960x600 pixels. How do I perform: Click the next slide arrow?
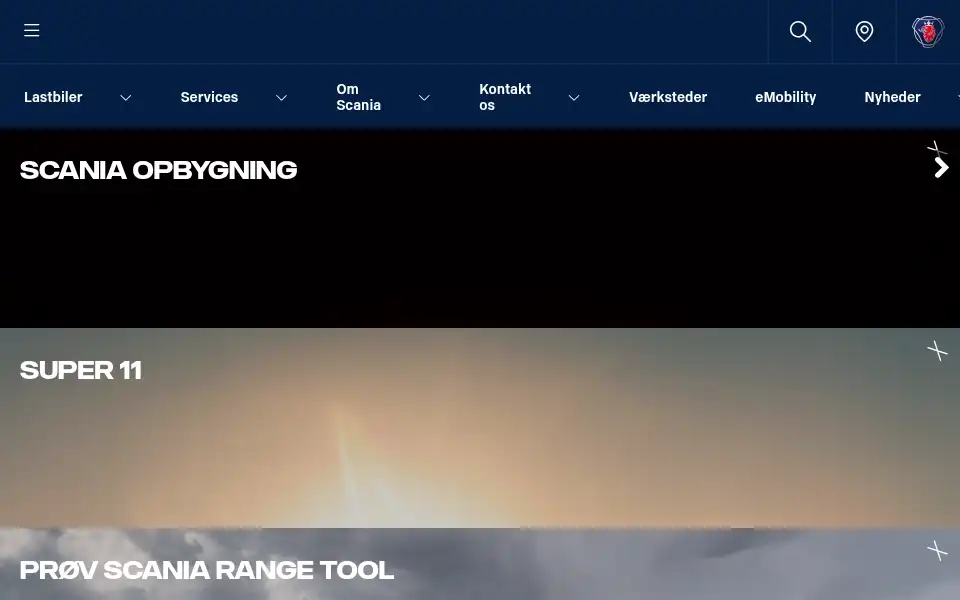pyautogui.click(x=942, y=168)
